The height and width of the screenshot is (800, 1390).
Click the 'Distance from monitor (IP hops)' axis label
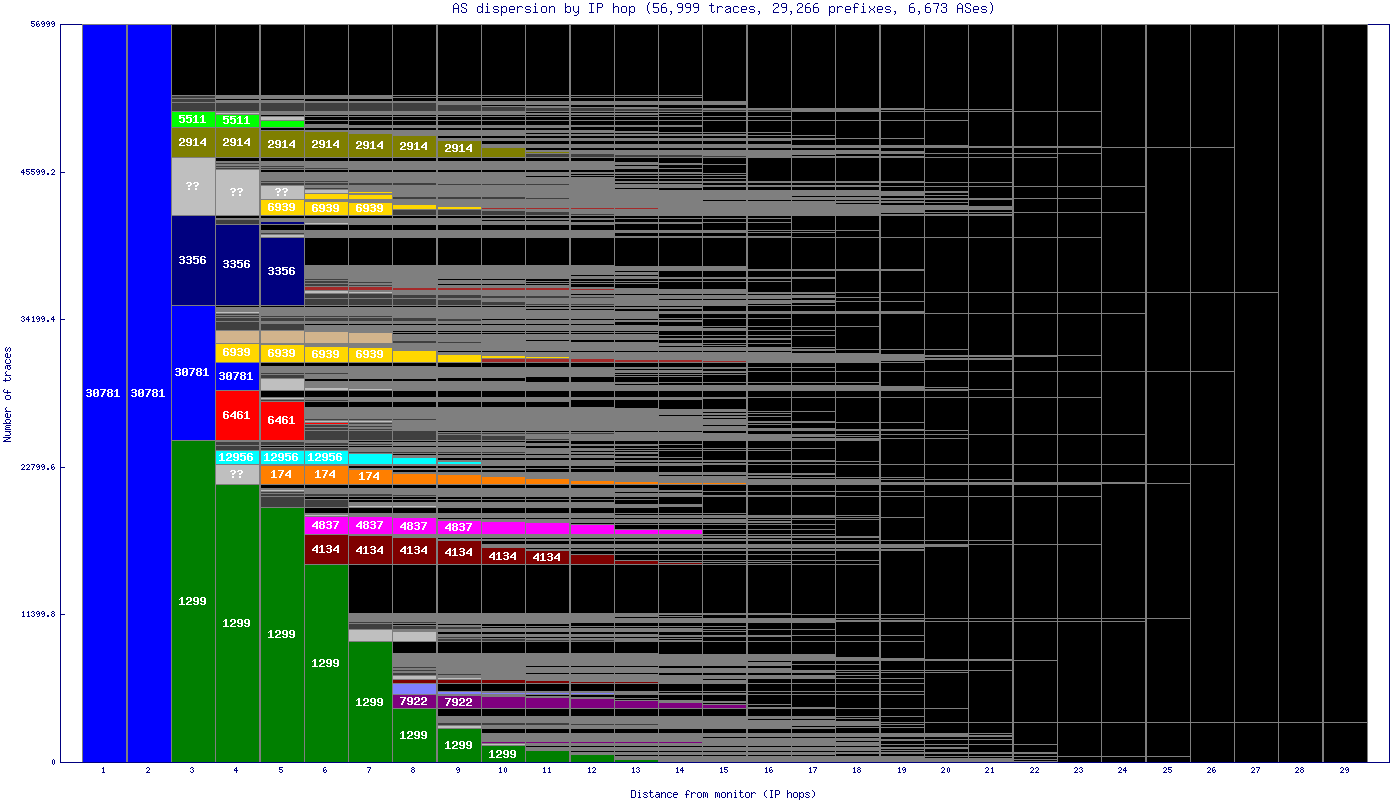[723, 794]
